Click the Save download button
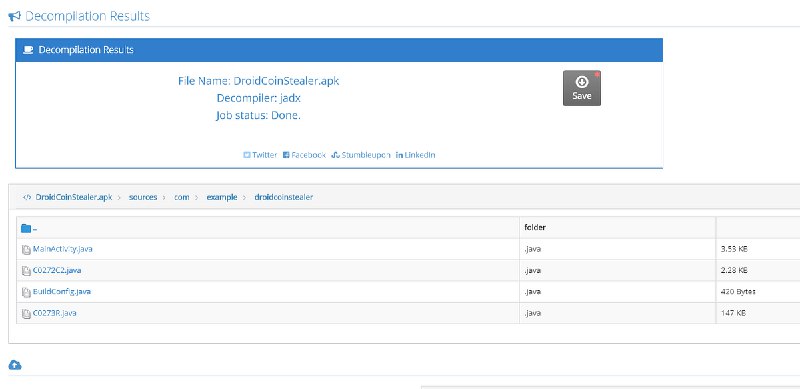Viewport: 800px width, 389px height. coord(582,88)
